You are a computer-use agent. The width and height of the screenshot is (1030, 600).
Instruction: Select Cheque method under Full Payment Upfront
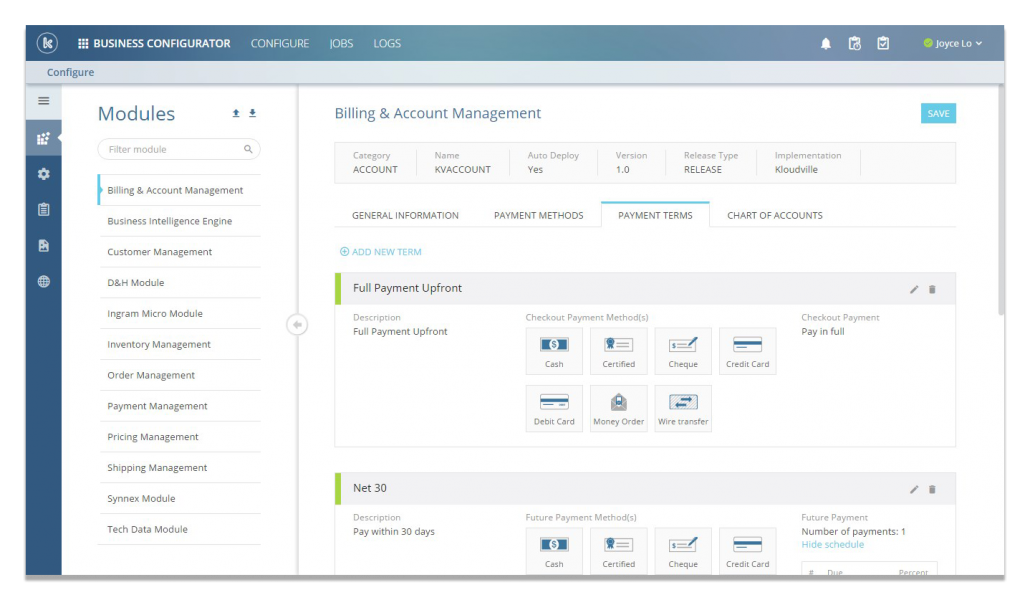[683, 351]
